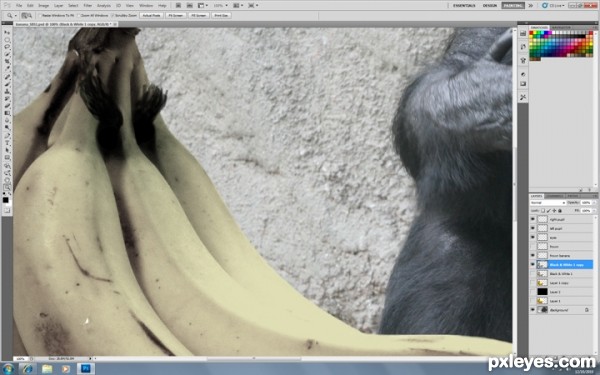Select the Eyedropper tool
600x375 pixels.
coord(7,69)
